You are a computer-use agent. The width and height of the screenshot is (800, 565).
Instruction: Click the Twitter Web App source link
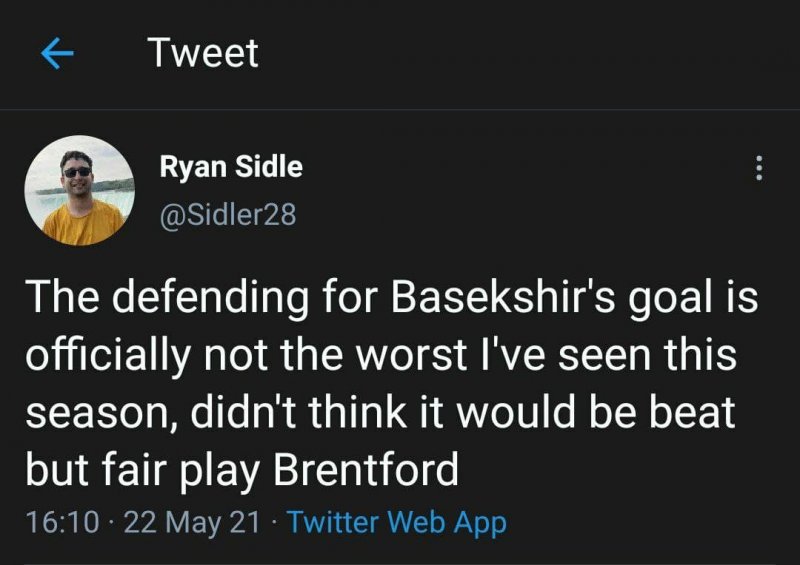[x=396, y=522]
